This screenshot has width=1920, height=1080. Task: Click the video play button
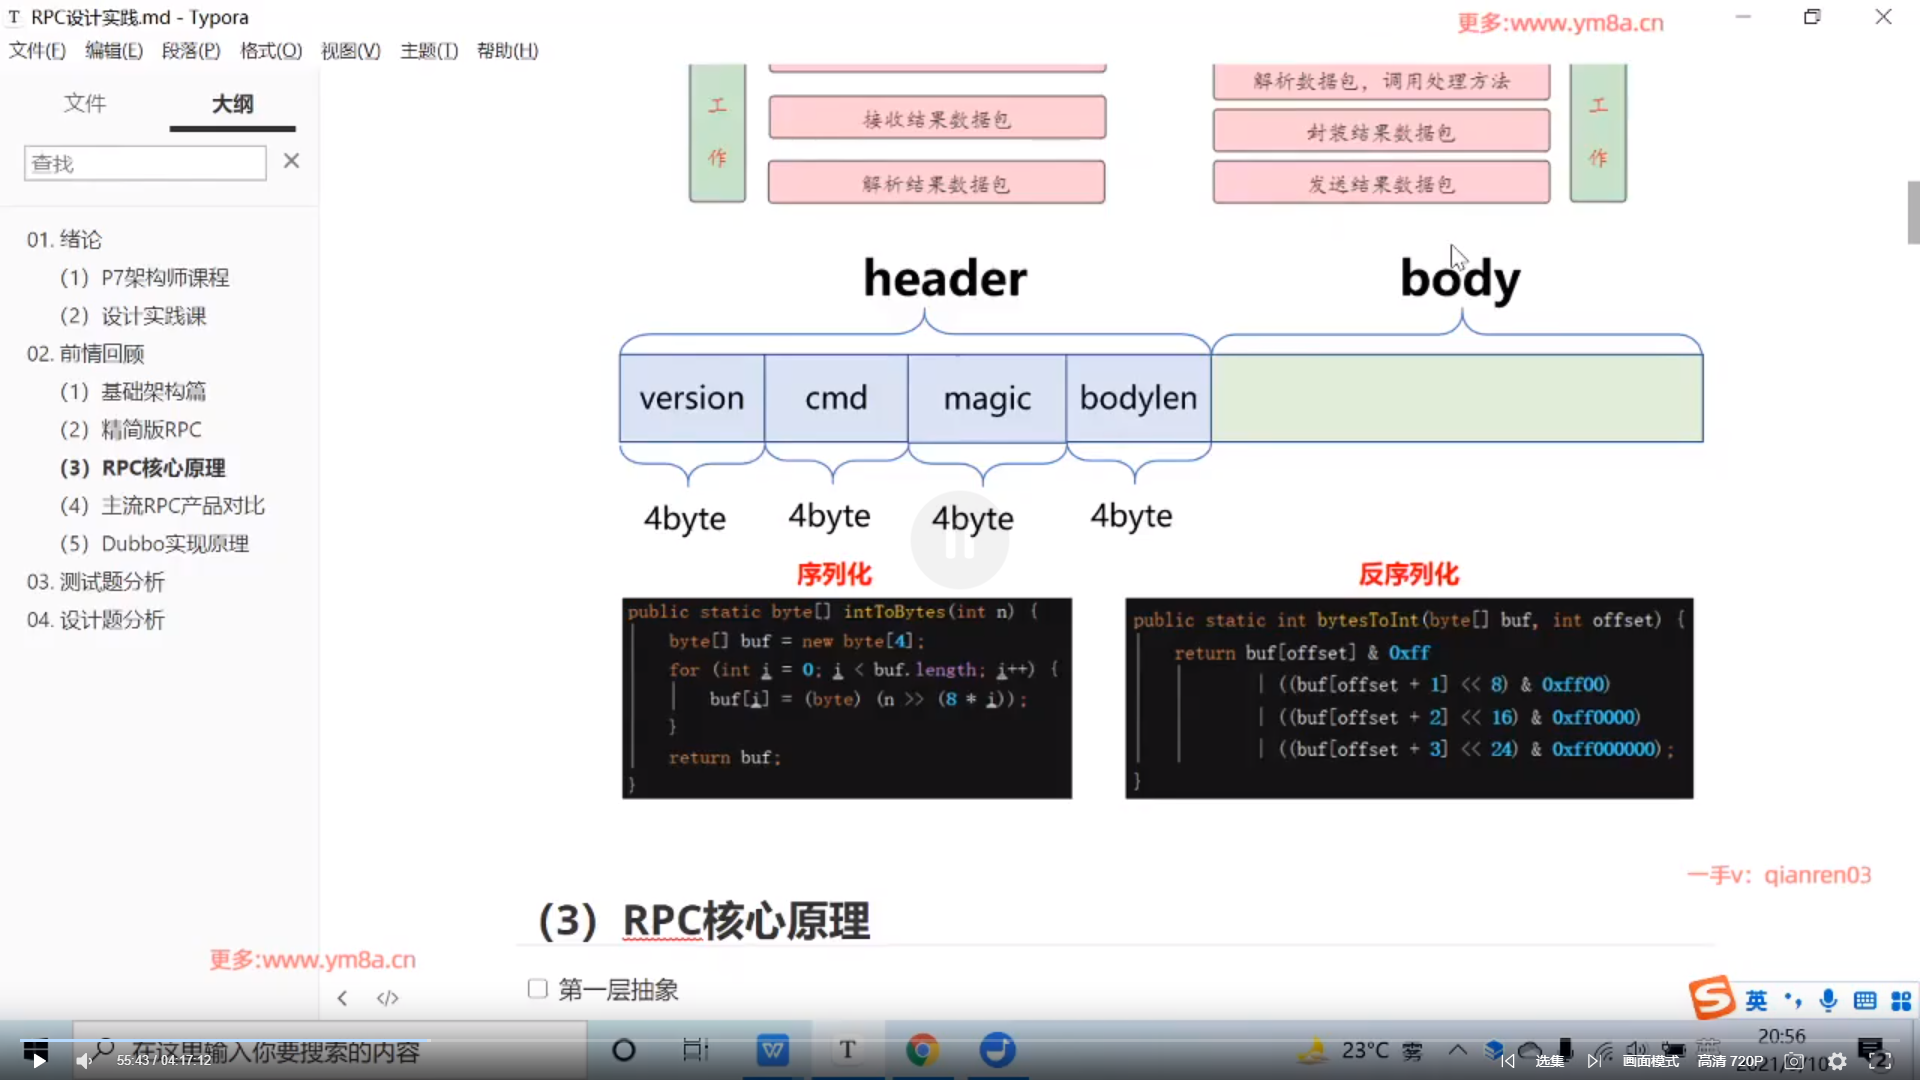(x=38, y=1060)
